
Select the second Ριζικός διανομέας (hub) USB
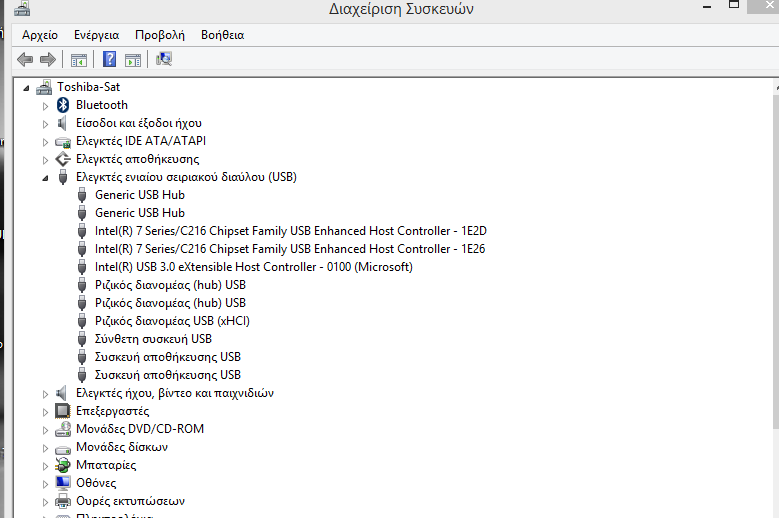[170, 302]
